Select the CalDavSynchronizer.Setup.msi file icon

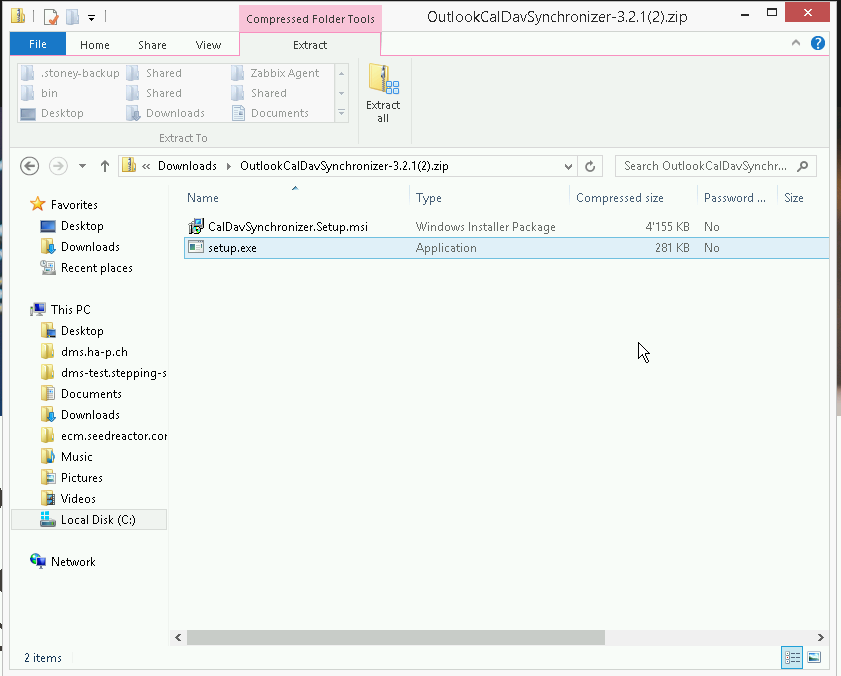[x=196, y=227]
